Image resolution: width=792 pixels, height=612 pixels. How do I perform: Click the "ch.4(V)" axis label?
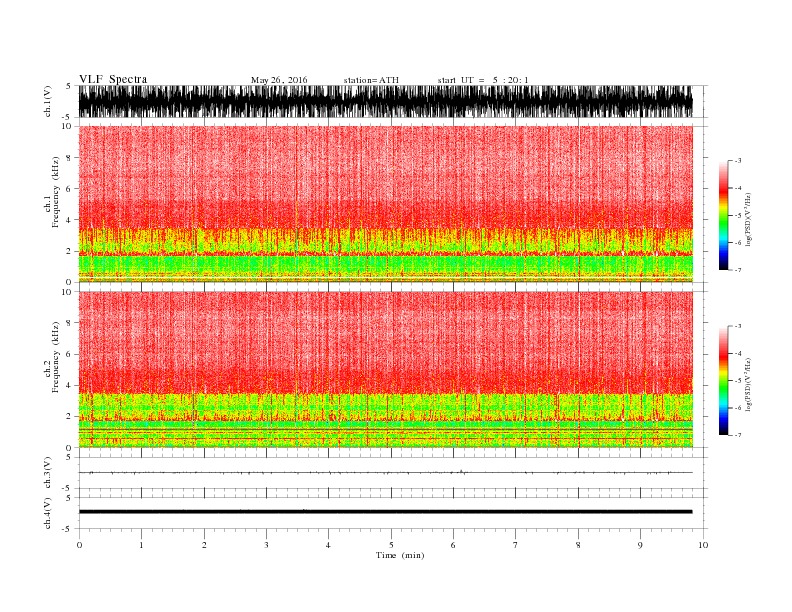pyautogui.click(x=48, y=513)
